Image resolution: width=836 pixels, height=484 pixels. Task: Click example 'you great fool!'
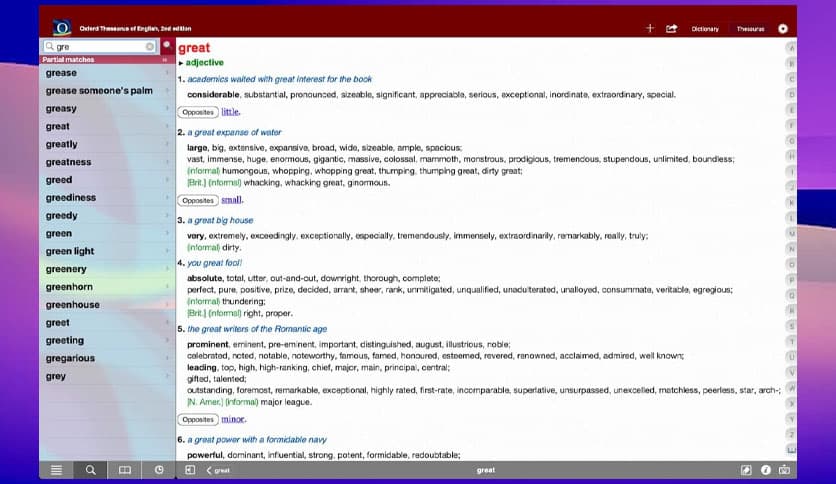point(214,263)
